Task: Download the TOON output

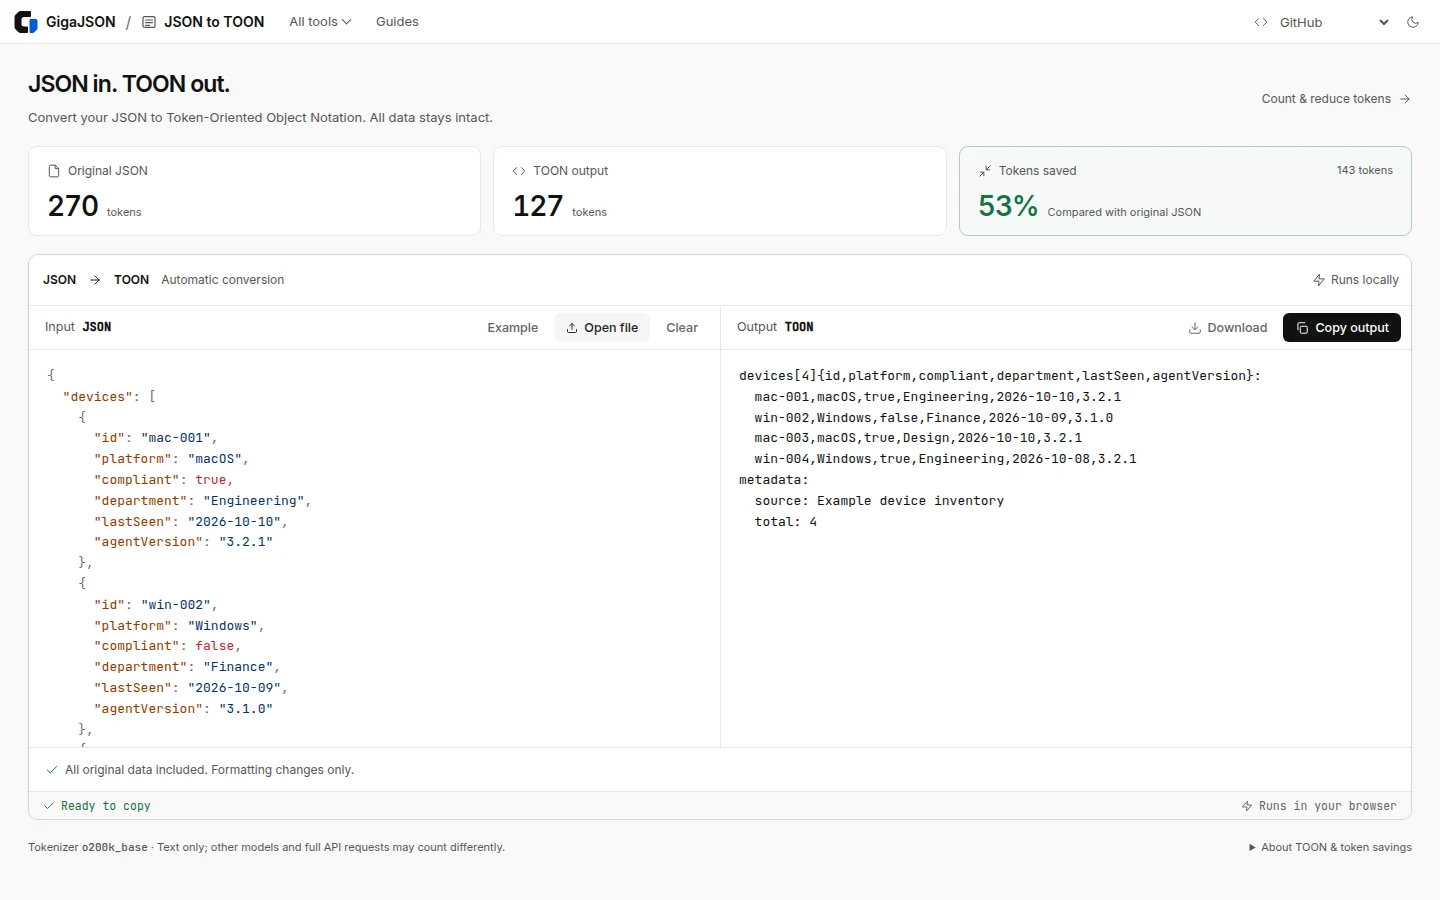Action: (1227, 328)
